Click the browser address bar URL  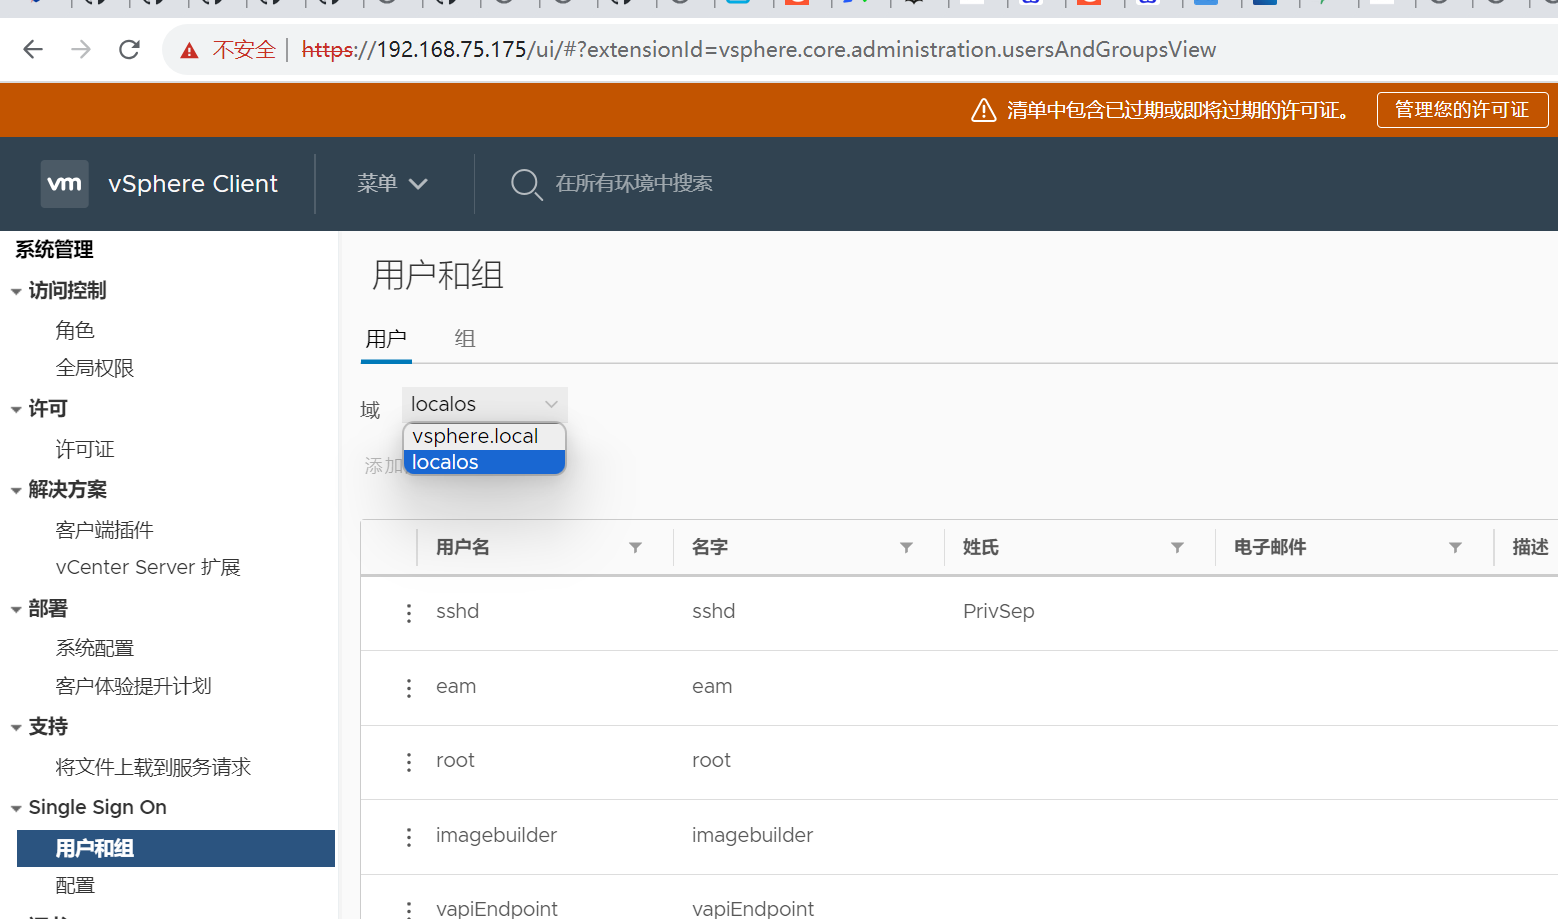(x=759, y=50)
